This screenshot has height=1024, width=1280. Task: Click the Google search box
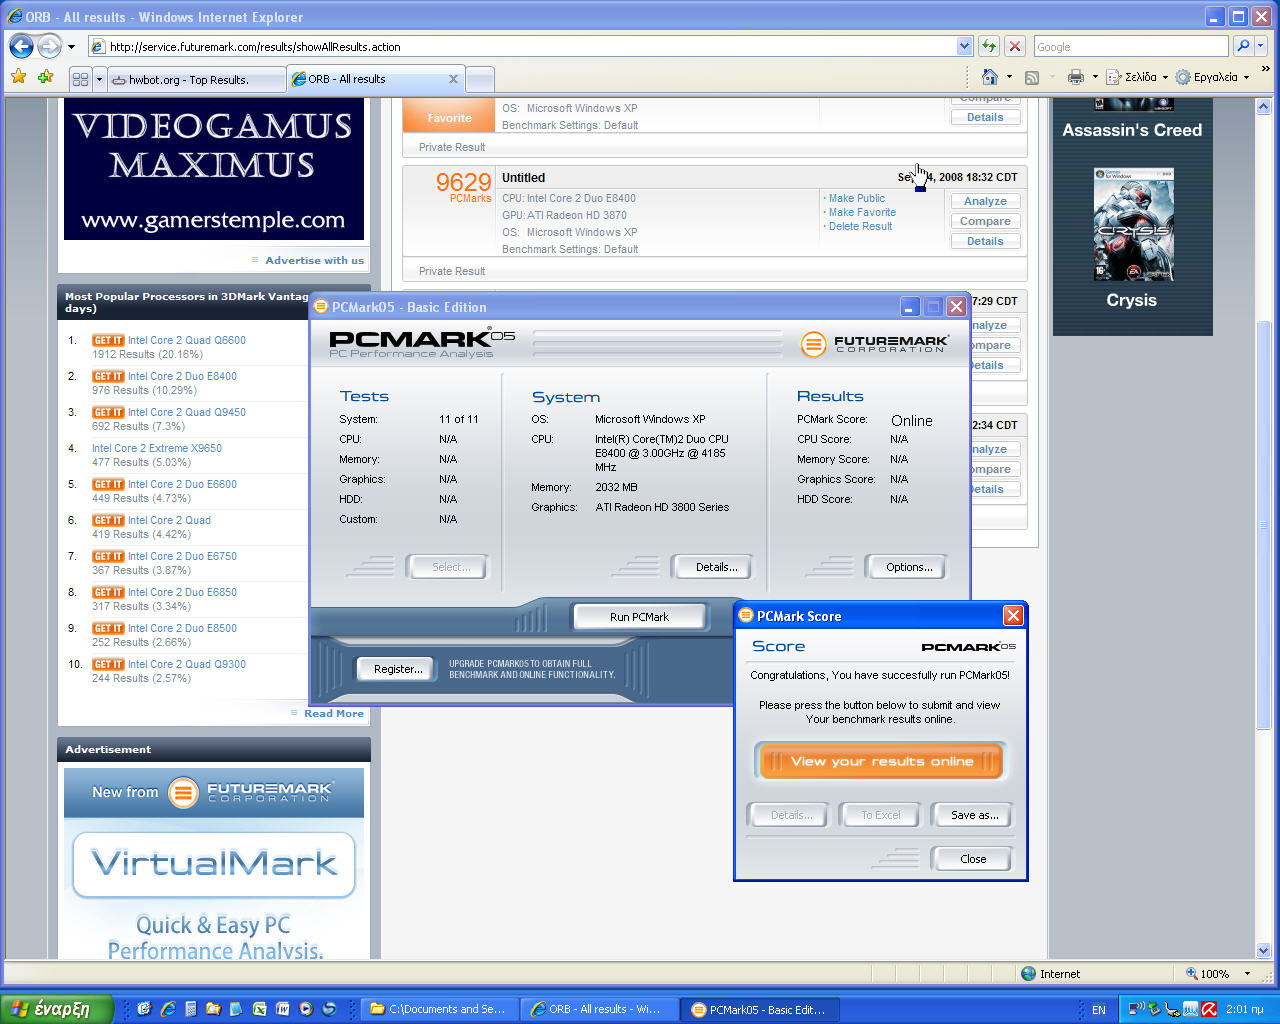point(1130,46)
